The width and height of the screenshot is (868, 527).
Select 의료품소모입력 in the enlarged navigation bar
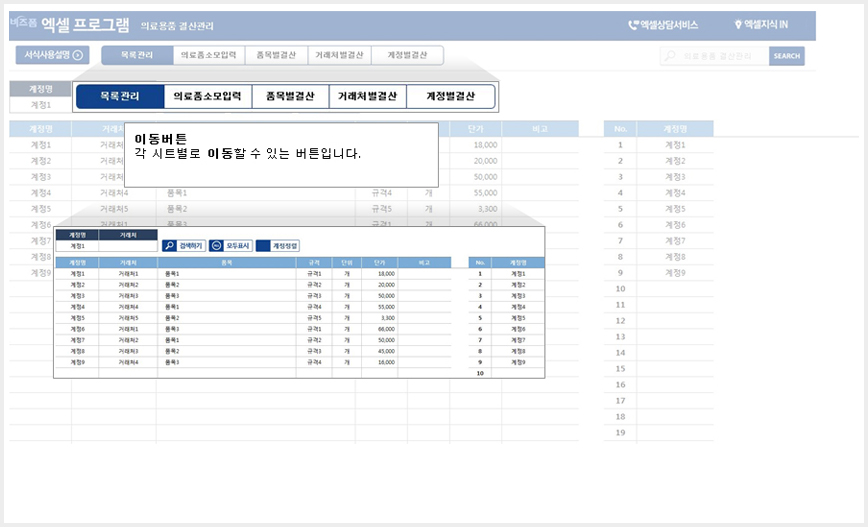pyautogui.click(x=208, y=96)
